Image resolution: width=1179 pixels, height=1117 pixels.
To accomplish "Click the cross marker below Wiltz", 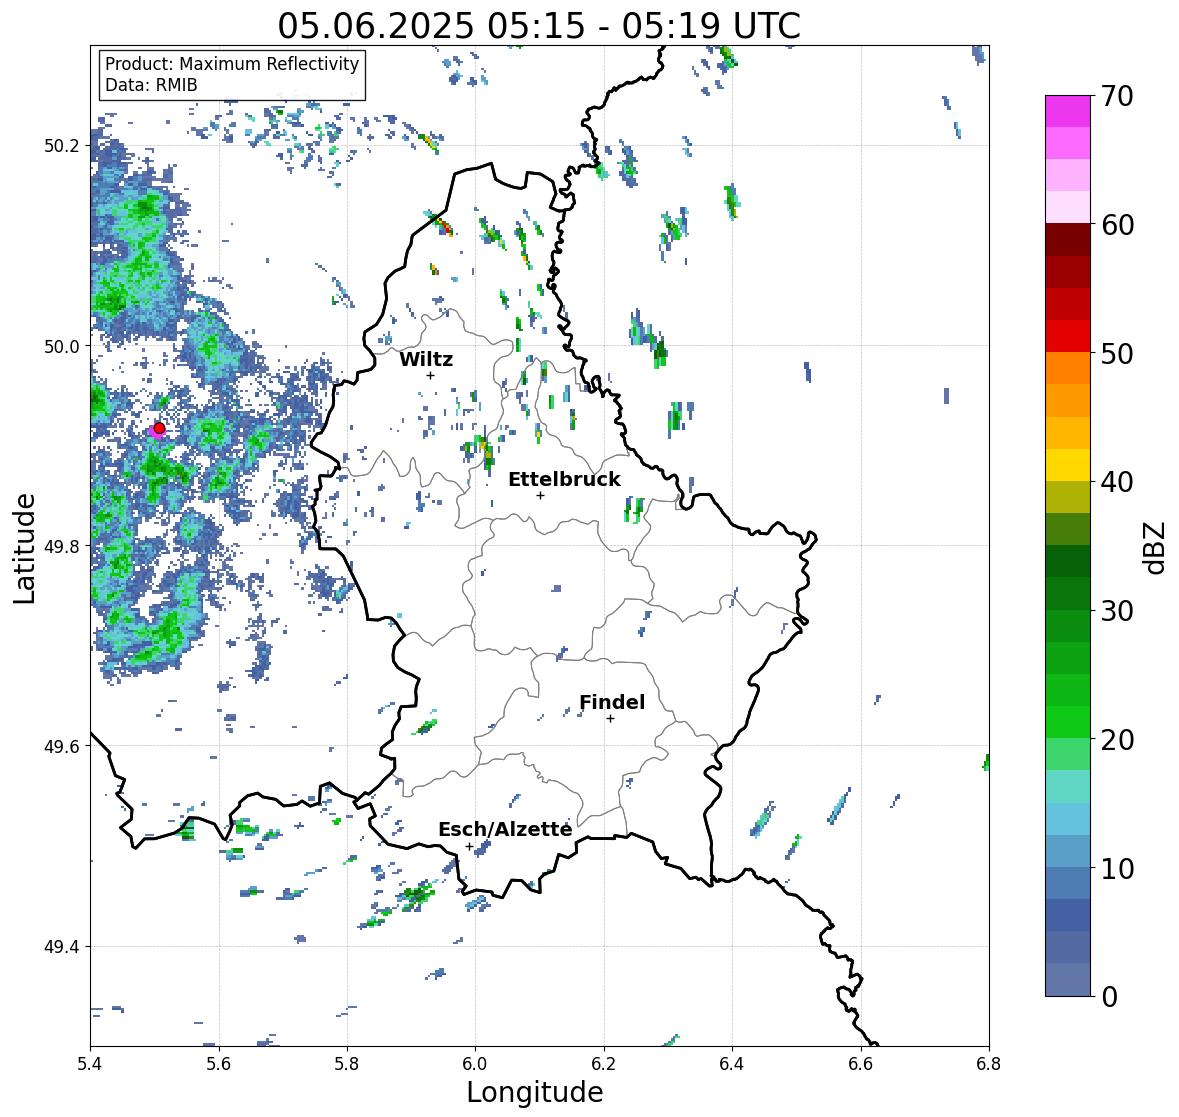I will pos(430,375).
